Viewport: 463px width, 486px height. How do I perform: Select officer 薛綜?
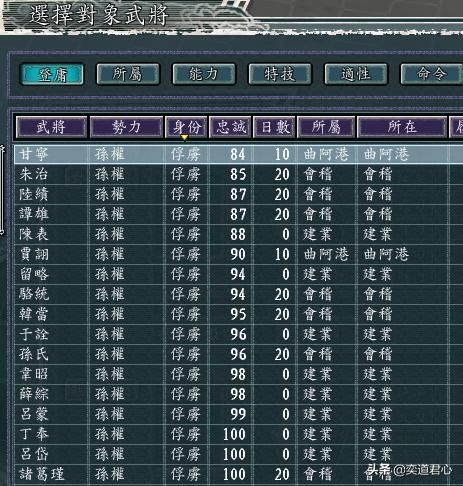(33, 394)
